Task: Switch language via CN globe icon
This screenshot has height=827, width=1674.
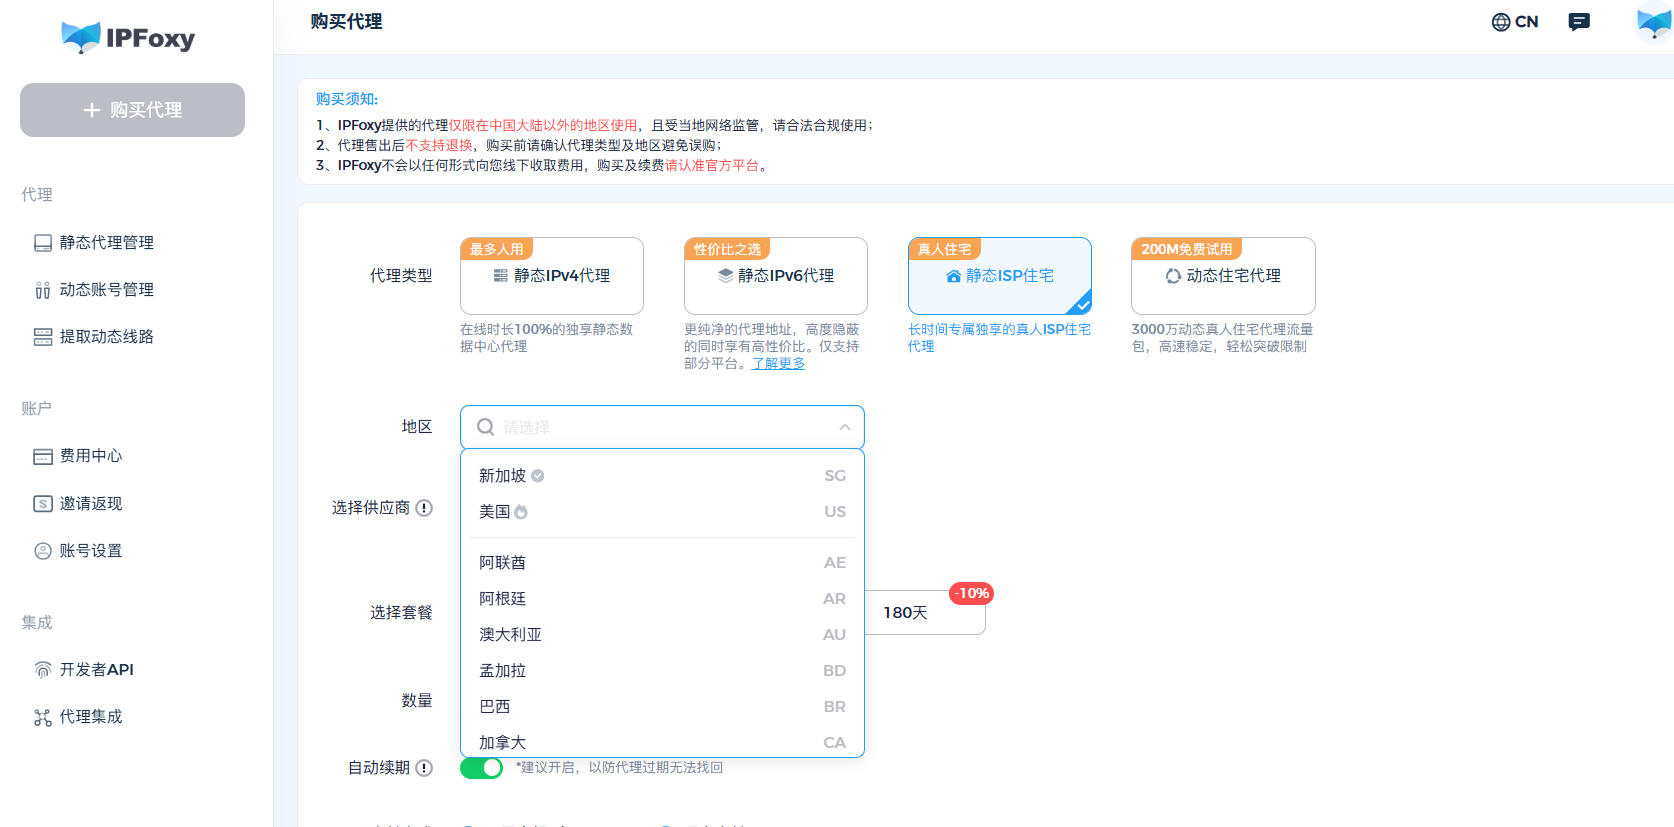Action: click(1514, 22)
